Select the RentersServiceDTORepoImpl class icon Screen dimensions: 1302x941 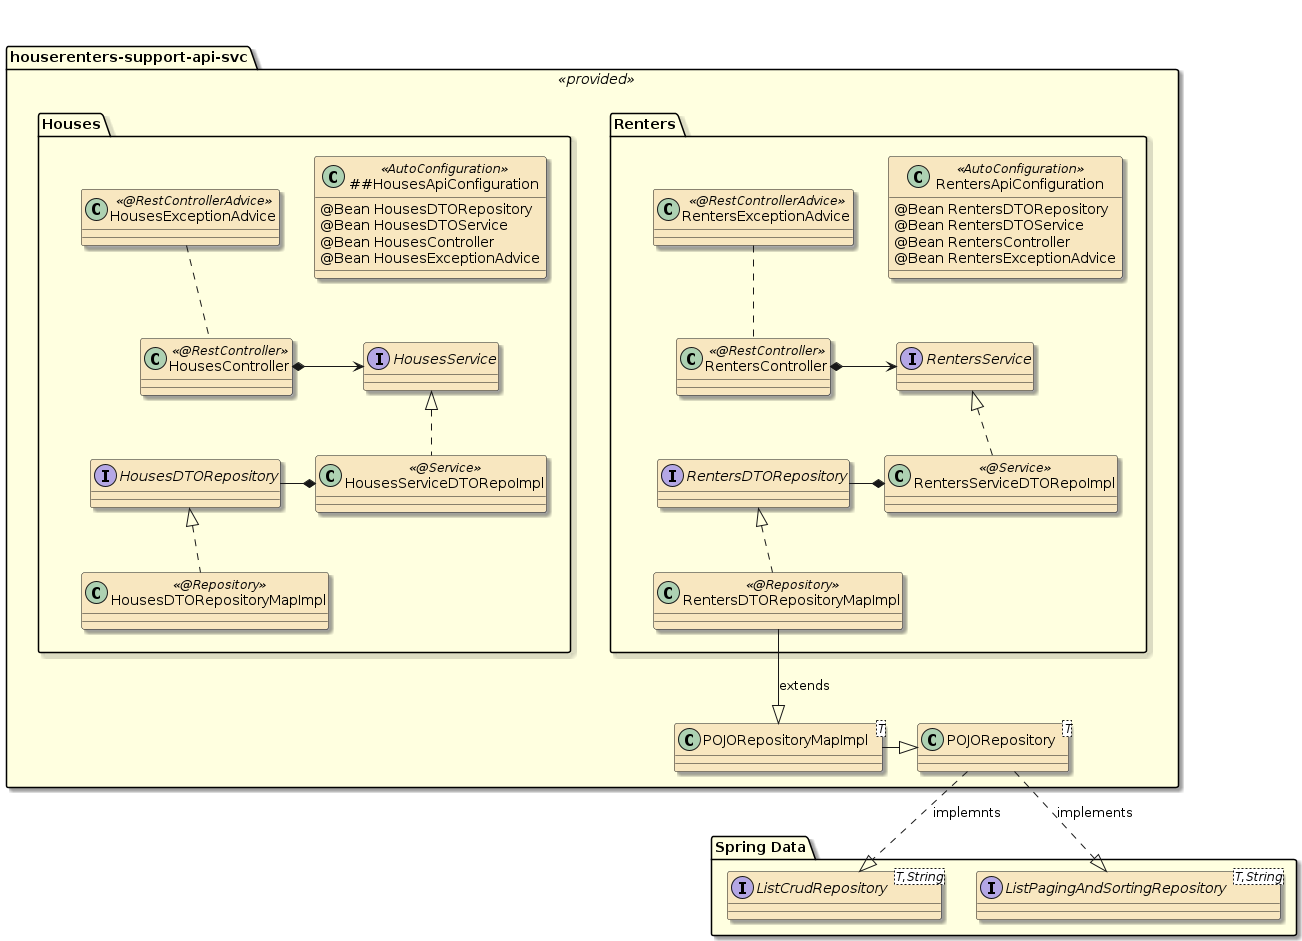click(x=899, y=476)
